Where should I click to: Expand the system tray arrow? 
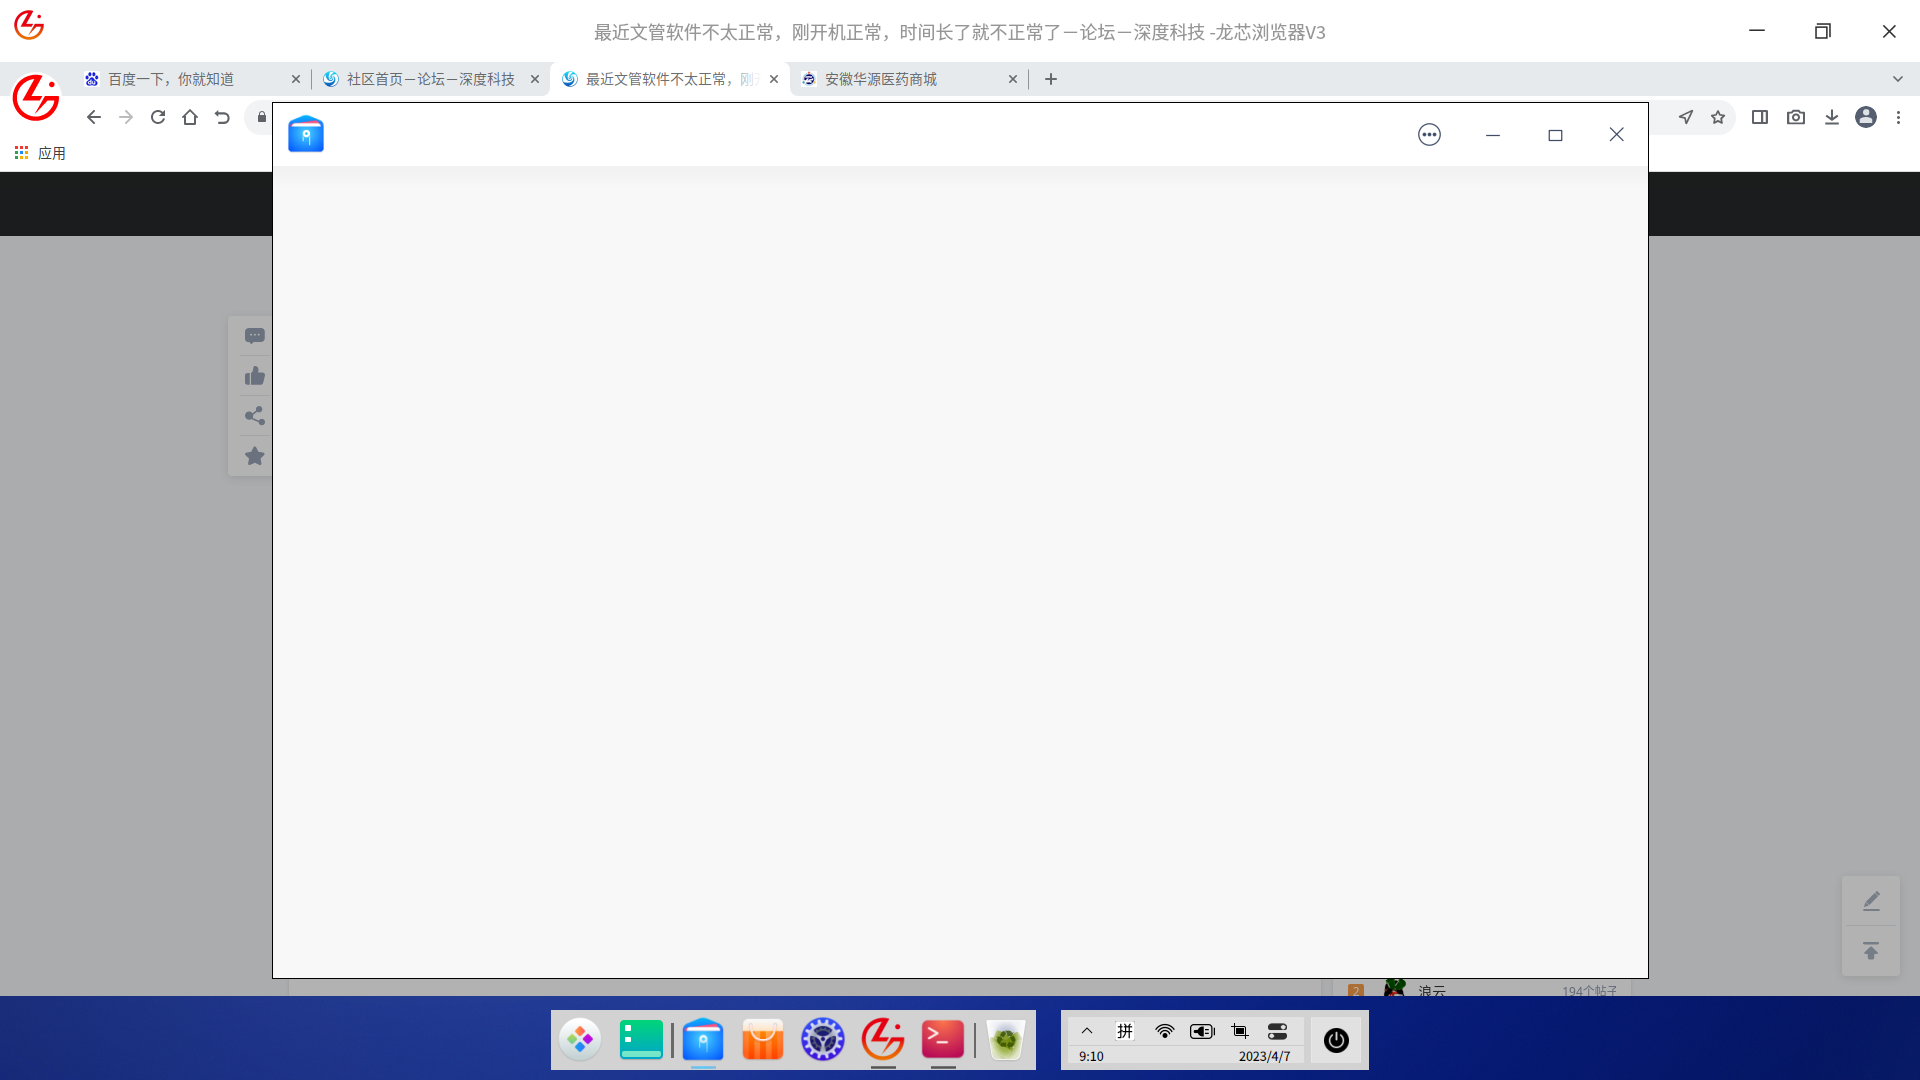pos(1087,1031)
